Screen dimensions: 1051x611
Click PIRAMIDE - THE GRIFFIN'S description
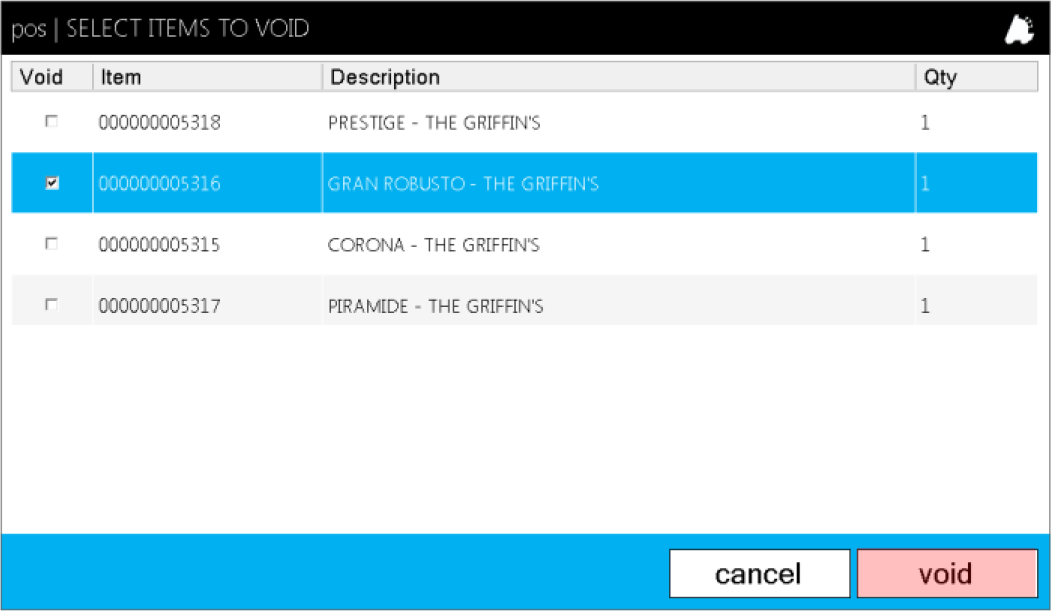(x=436, y=306)
